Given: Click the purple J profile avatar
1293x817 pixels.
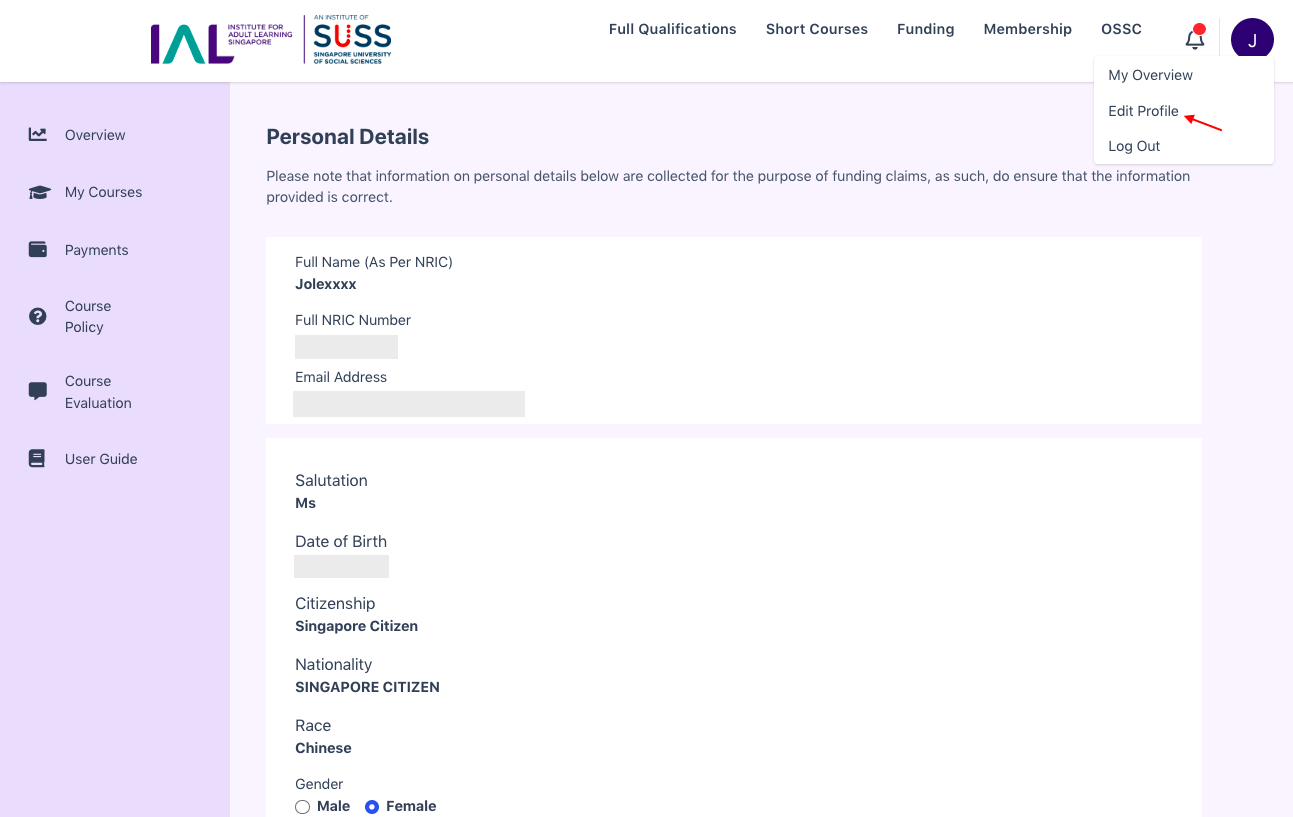Looking at the screenshot, I should point(1252,39).
